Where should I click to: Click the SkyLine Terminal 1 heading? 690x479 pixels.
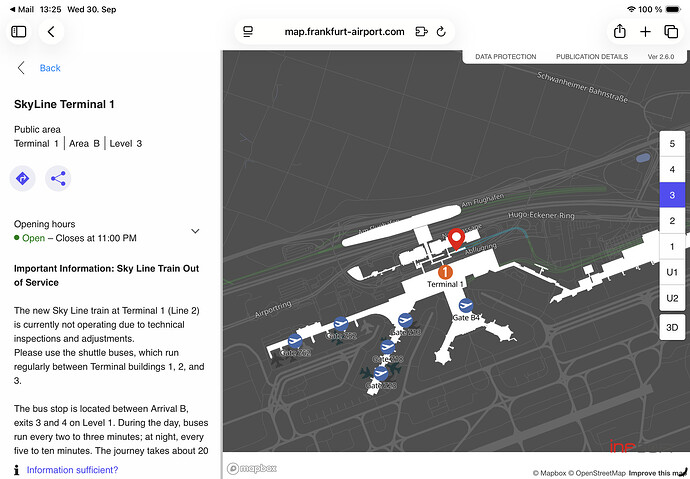[64, 104]
